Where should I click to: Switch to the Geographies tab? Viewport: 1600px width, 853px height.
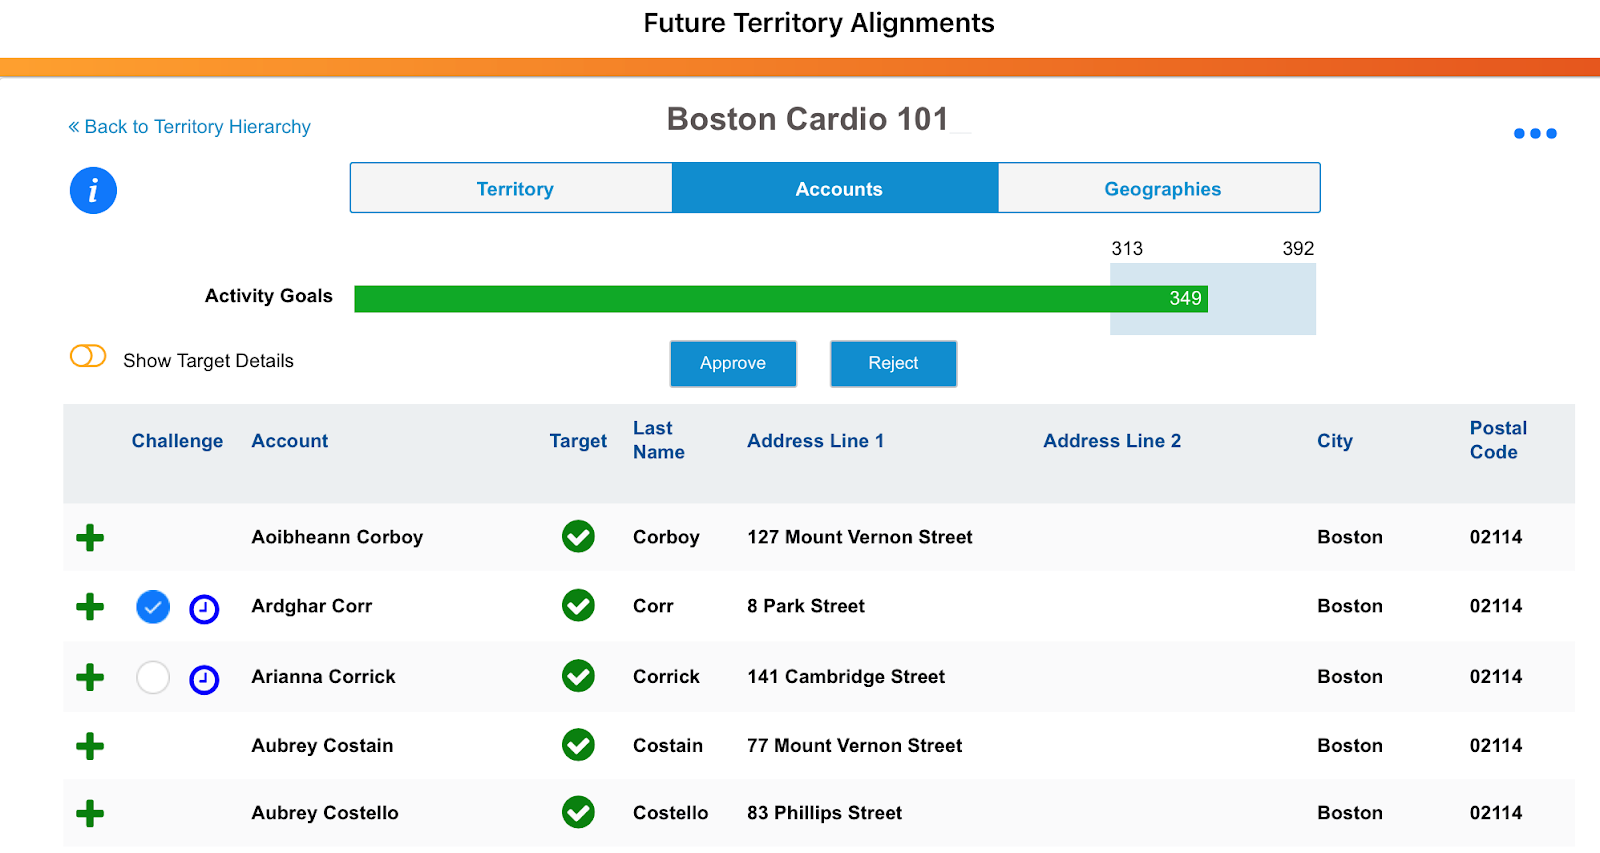(1160, 189)
